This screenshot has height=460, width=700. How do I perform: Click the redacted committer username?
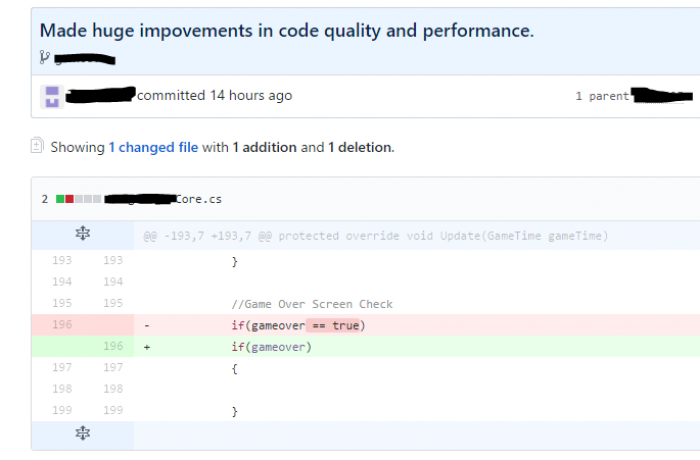pyautogui.click(x=100, y=95)
